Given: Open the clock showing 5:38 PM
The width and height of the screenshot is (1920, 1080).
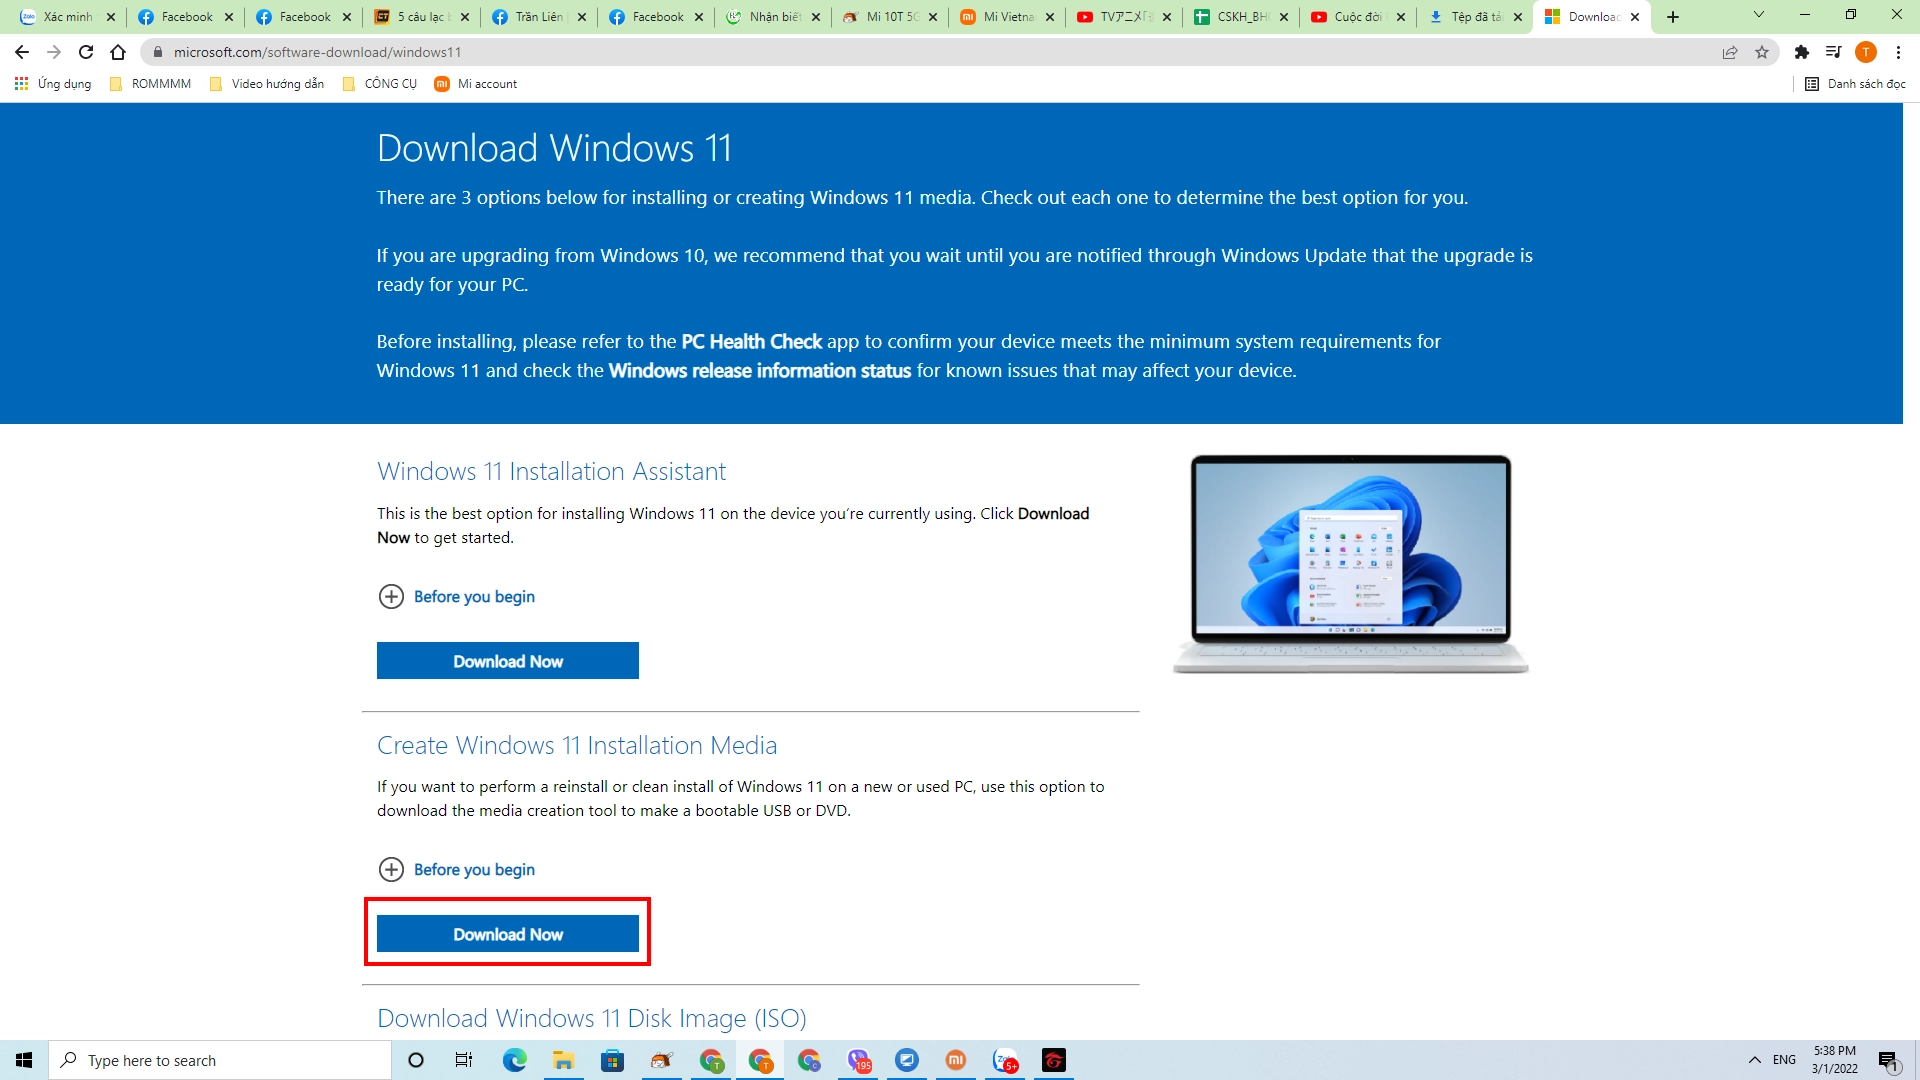Looking at the screenshot, I should coord(1835,1060).
